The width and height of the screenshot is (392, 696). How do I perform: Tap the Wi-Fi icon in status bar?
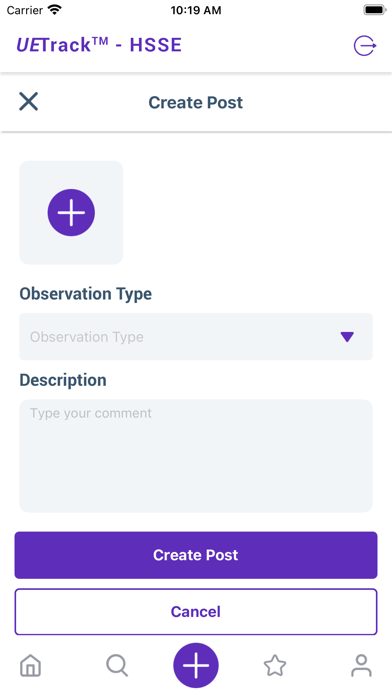[55, 10]
